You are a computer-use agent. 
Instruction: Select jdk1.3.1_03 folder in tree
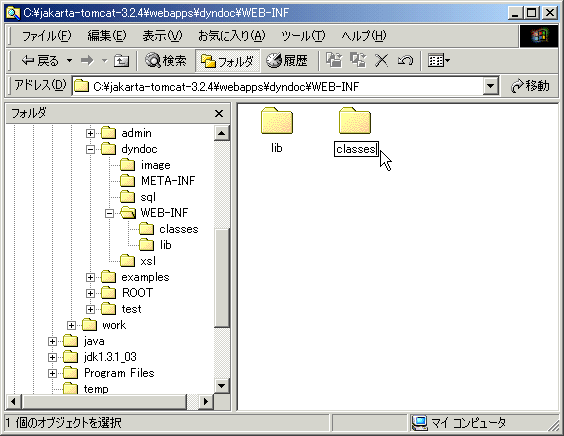click(x=110, y=357)
